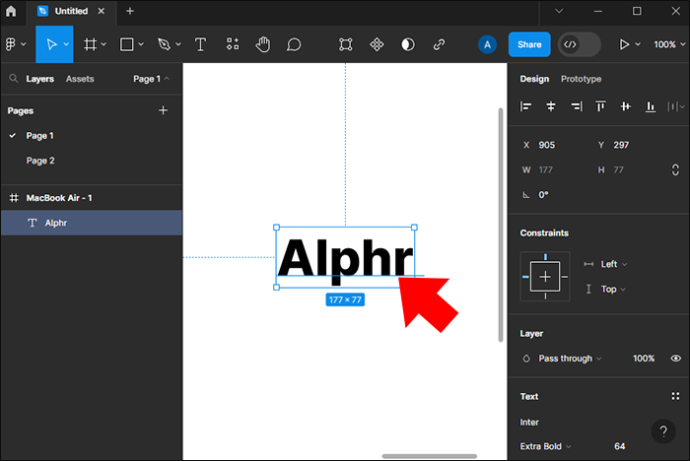Toggle Dev Mode switch
The image size is (690, 461).
click(x=579, y=44)
